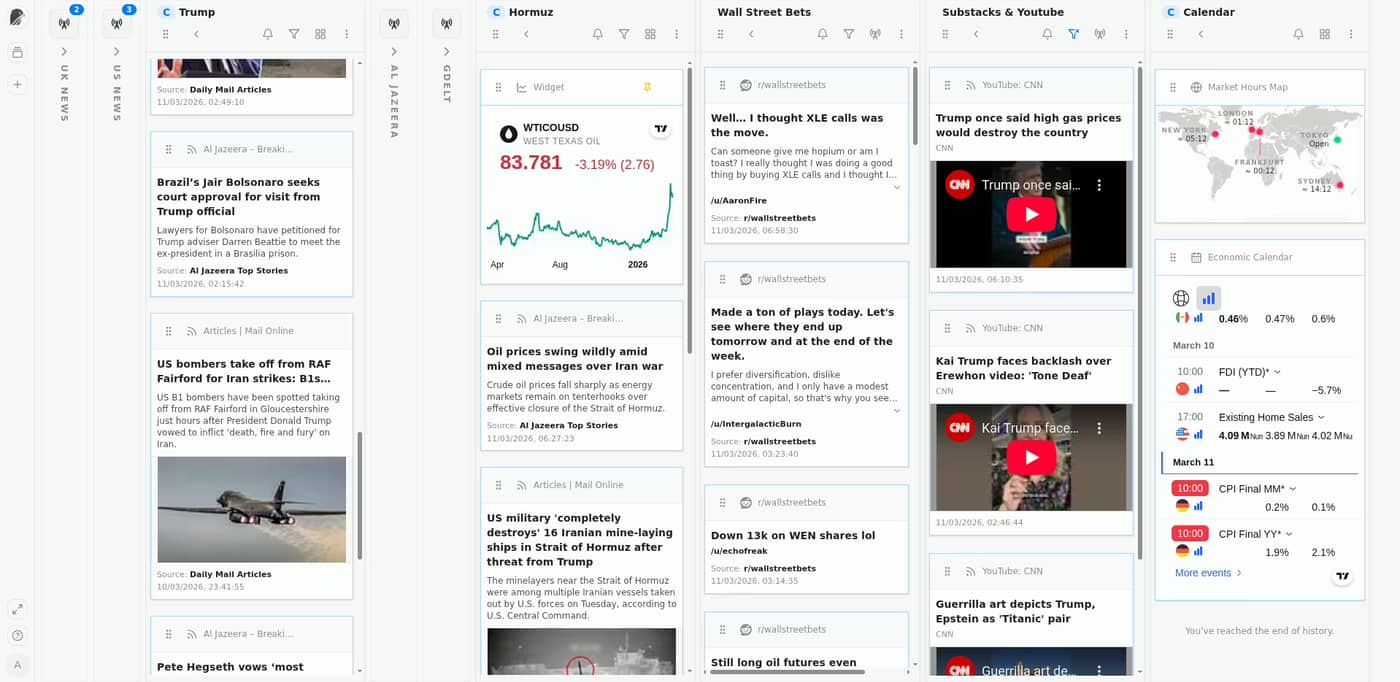Open the /u/AaronFire user link
This screenshot has height=682, width=1400.
(x=739, y=201)
